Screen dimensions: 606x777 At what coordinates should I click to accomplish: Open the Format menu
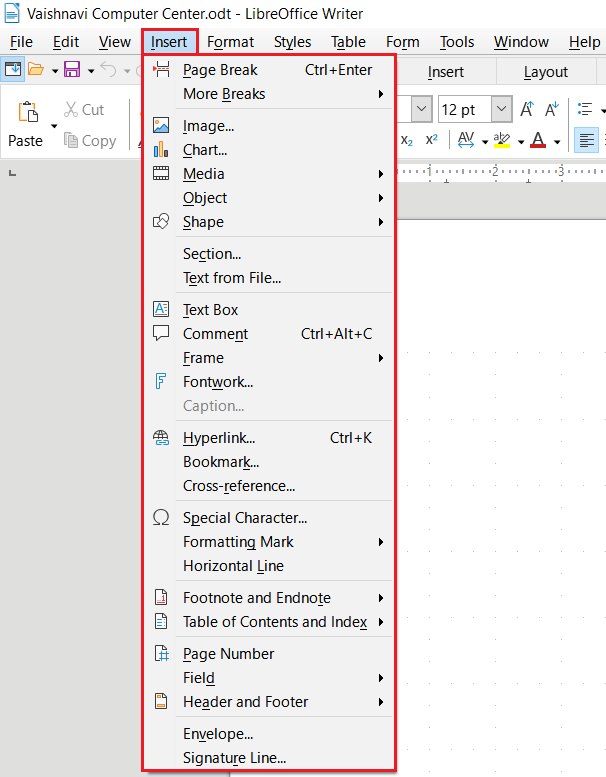(x=230, y=42)
